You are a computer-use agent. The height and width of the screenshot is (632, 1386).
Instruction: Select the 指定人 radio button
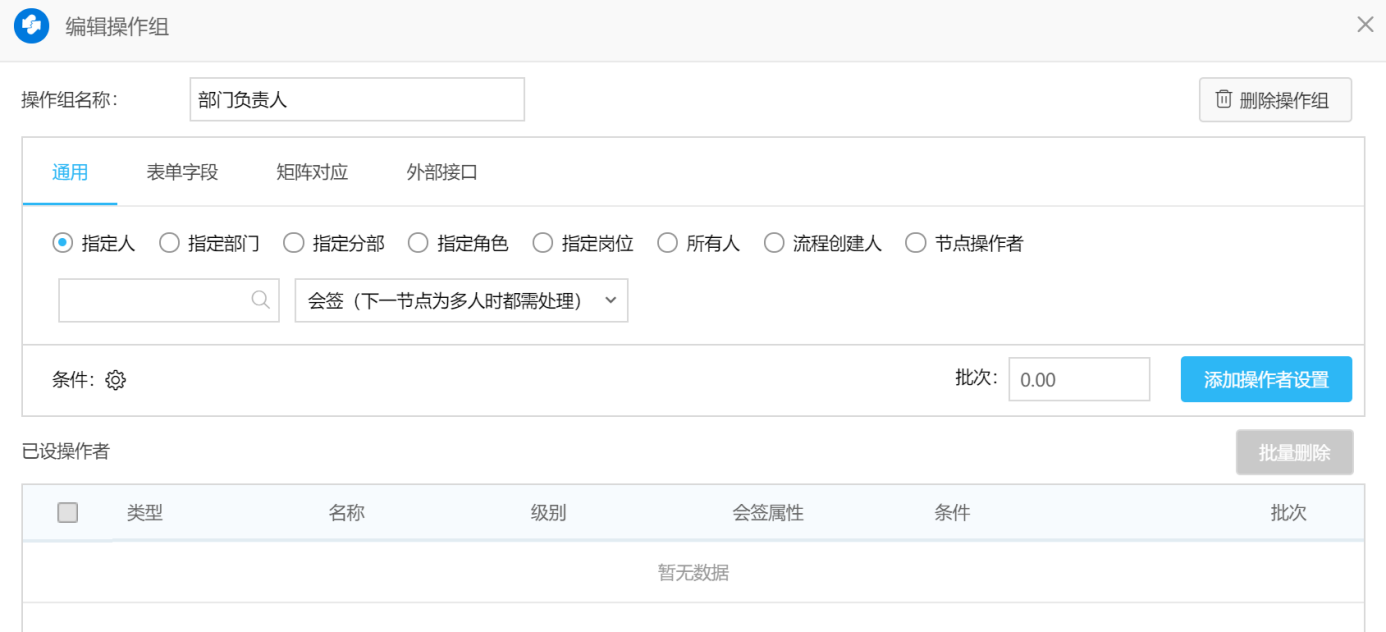point(63,243)
